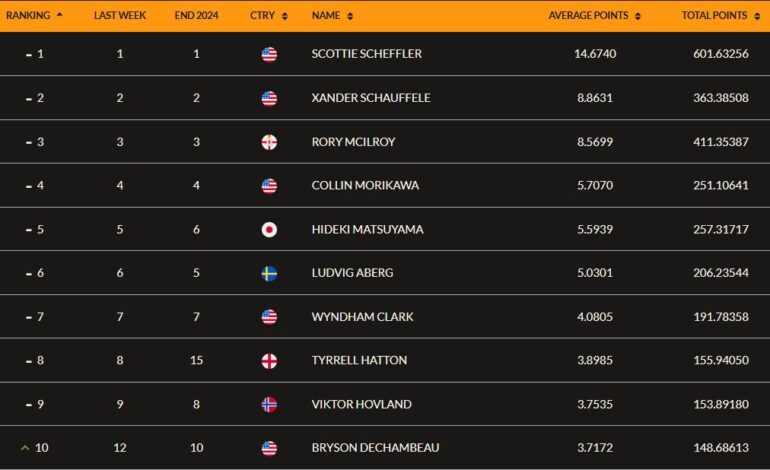Click the USA flag beside Bryson DeChambeau
Viewport: 770px width, 470px height.
click(269, 448)
